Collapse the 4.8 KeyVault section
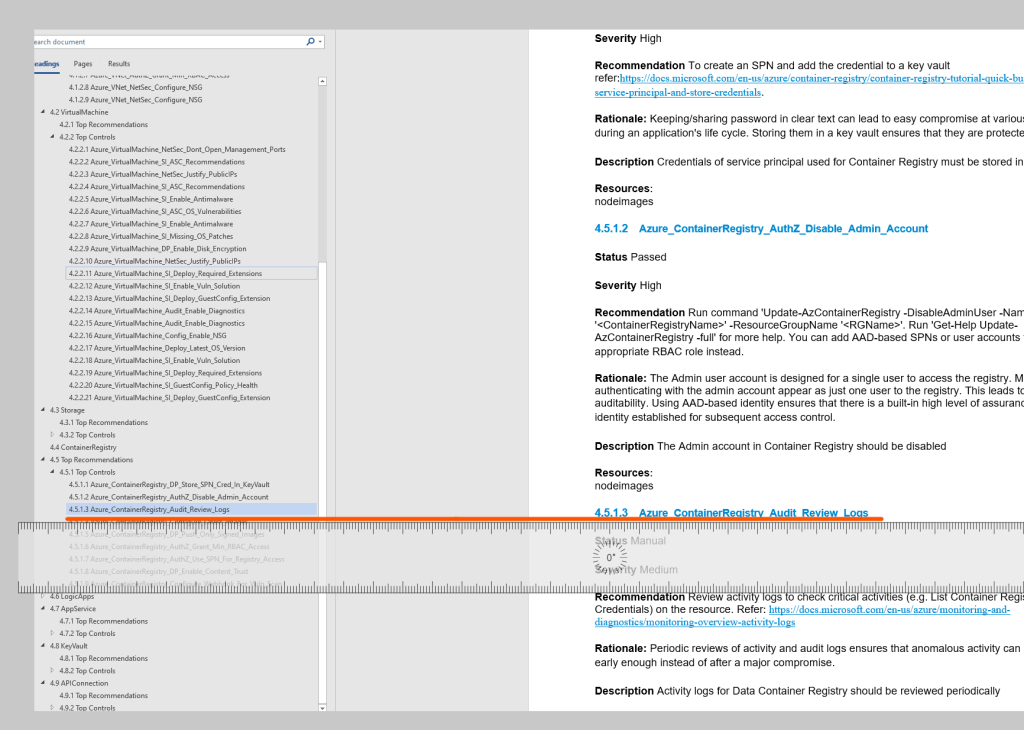 [43, 646]
